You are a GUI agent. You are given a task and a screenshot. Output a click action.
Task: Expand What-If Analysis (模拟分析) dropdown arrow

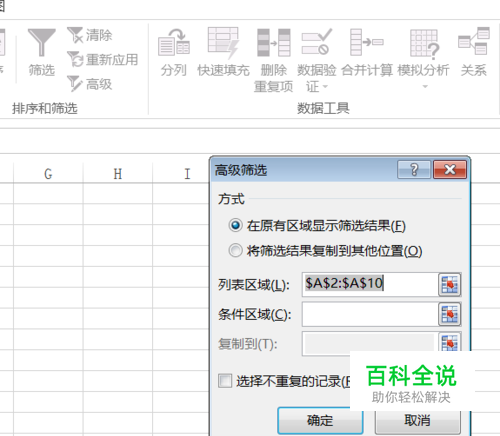click(425, 87)
